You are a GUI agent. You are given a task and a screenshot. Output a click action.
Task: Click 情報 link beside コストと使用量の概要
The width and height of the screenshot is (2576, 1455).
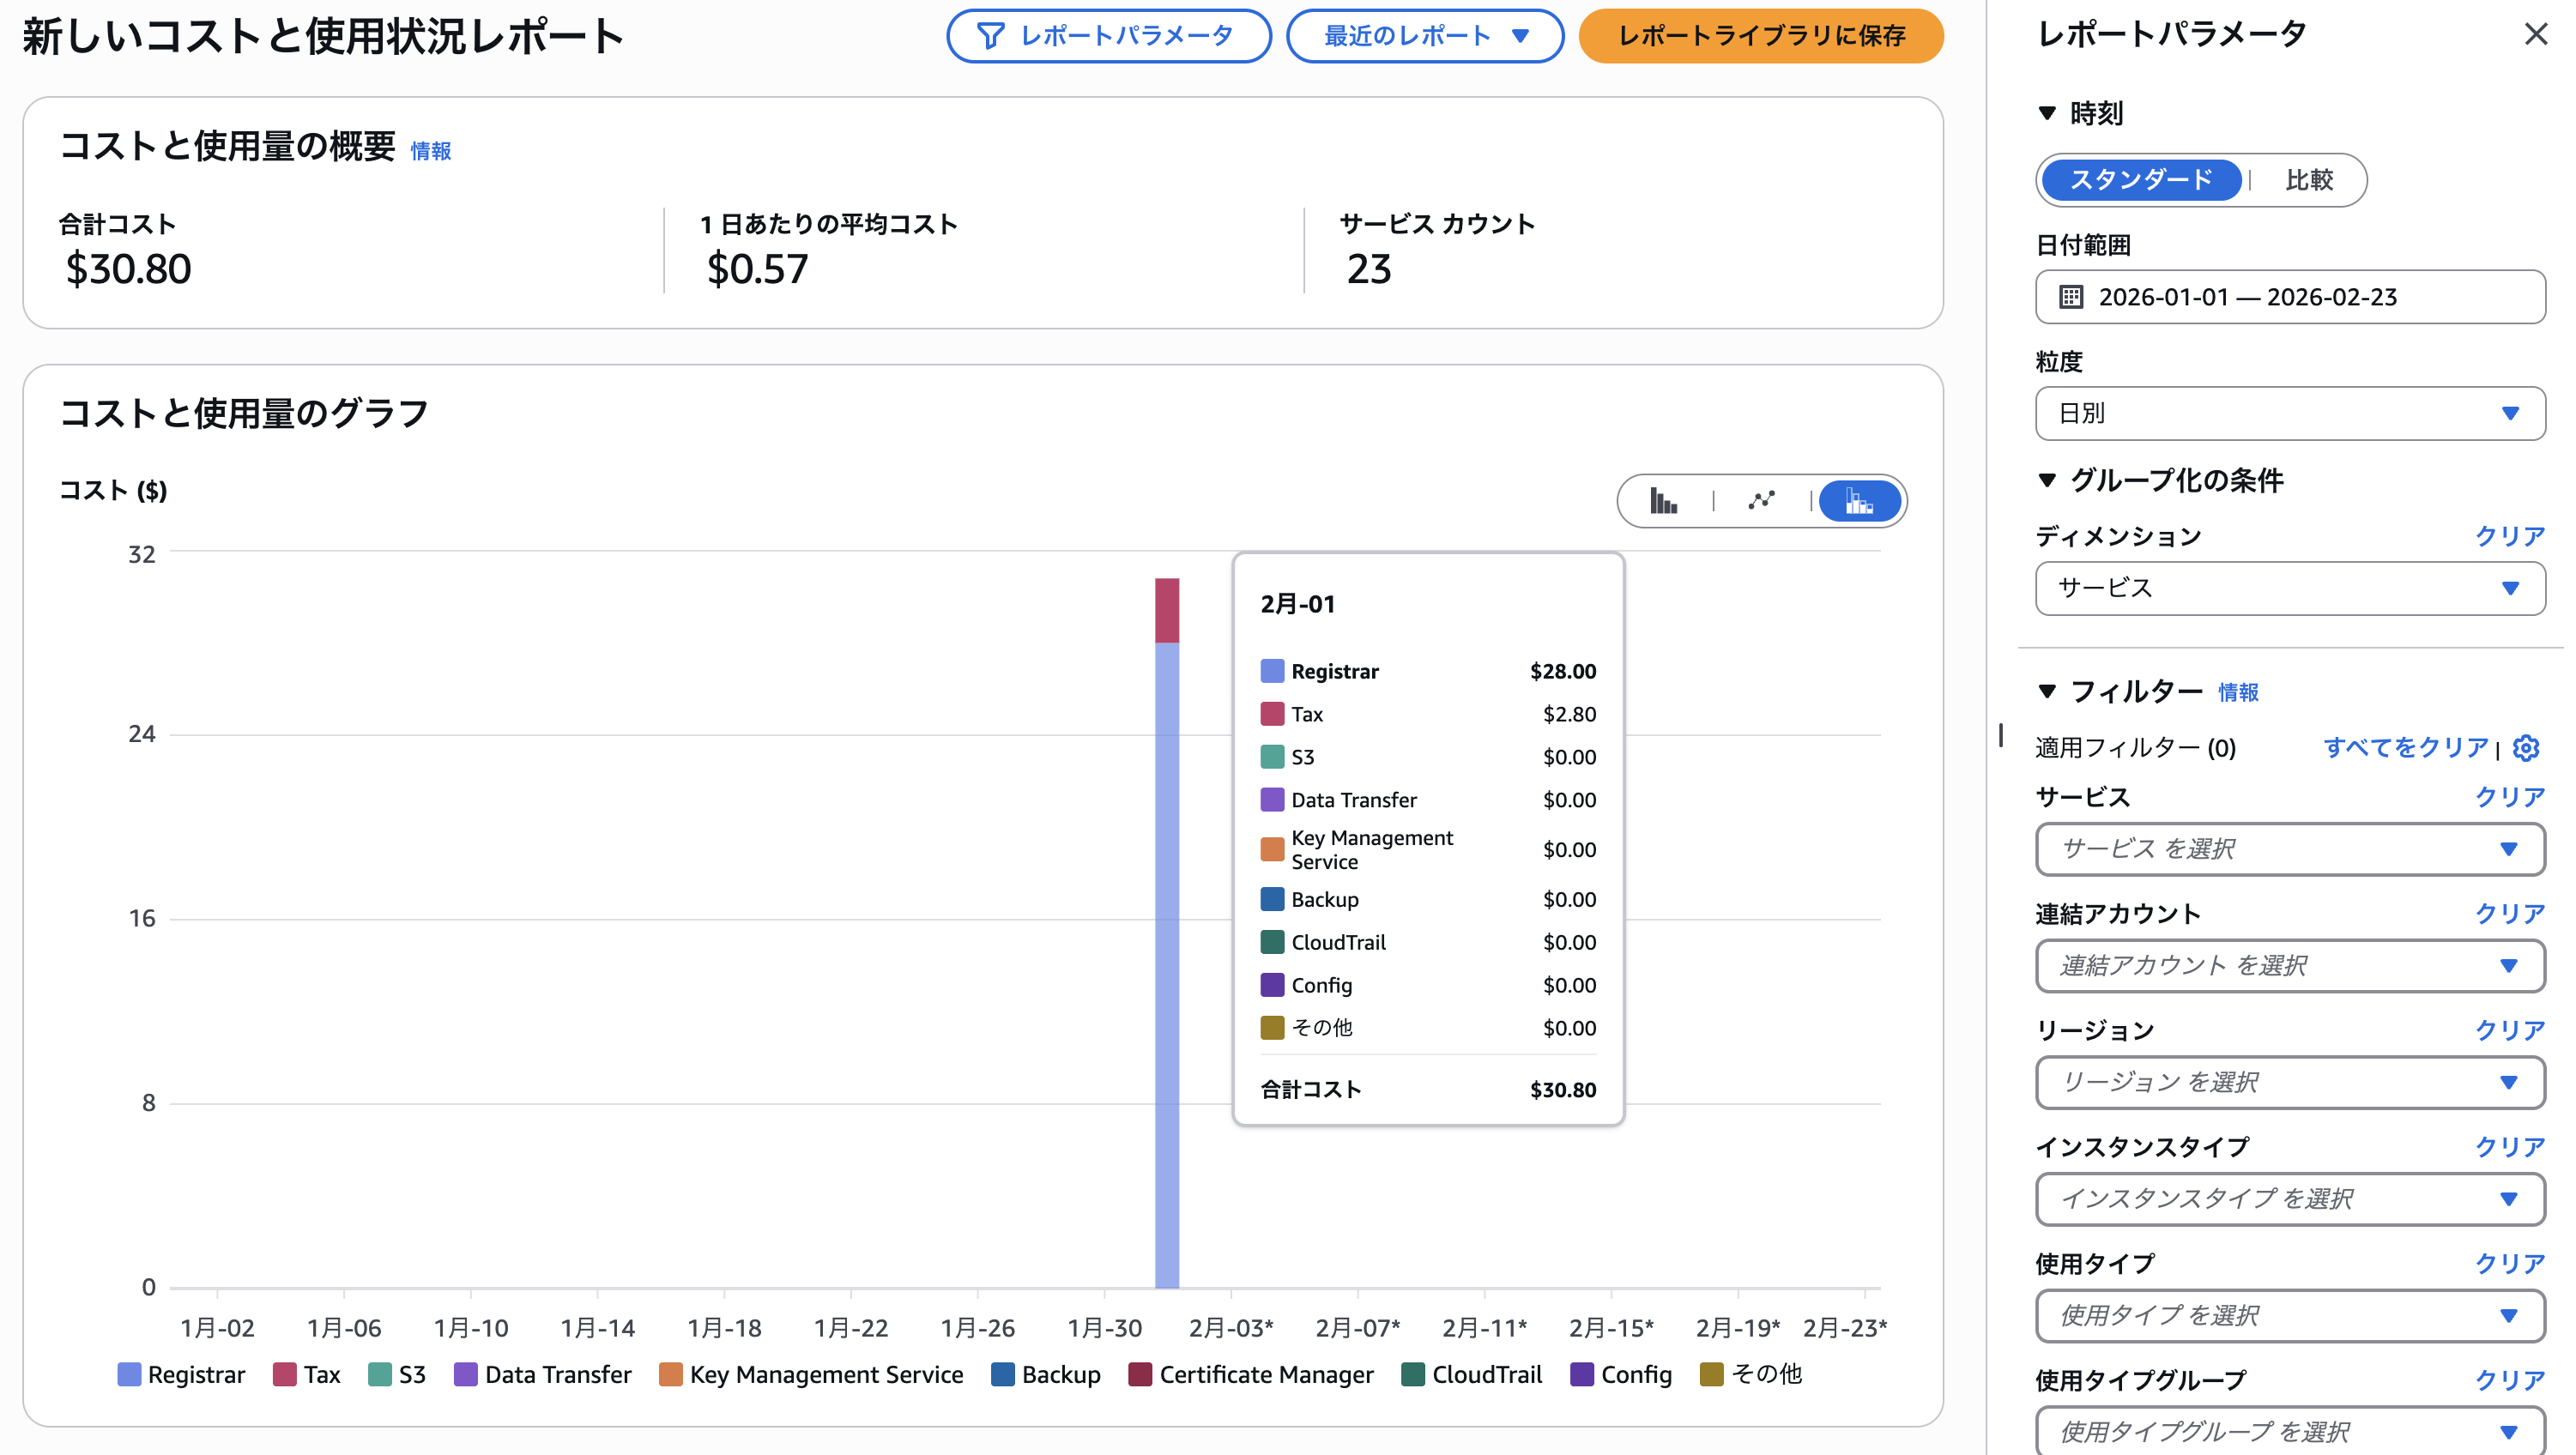tap(430, 151)
